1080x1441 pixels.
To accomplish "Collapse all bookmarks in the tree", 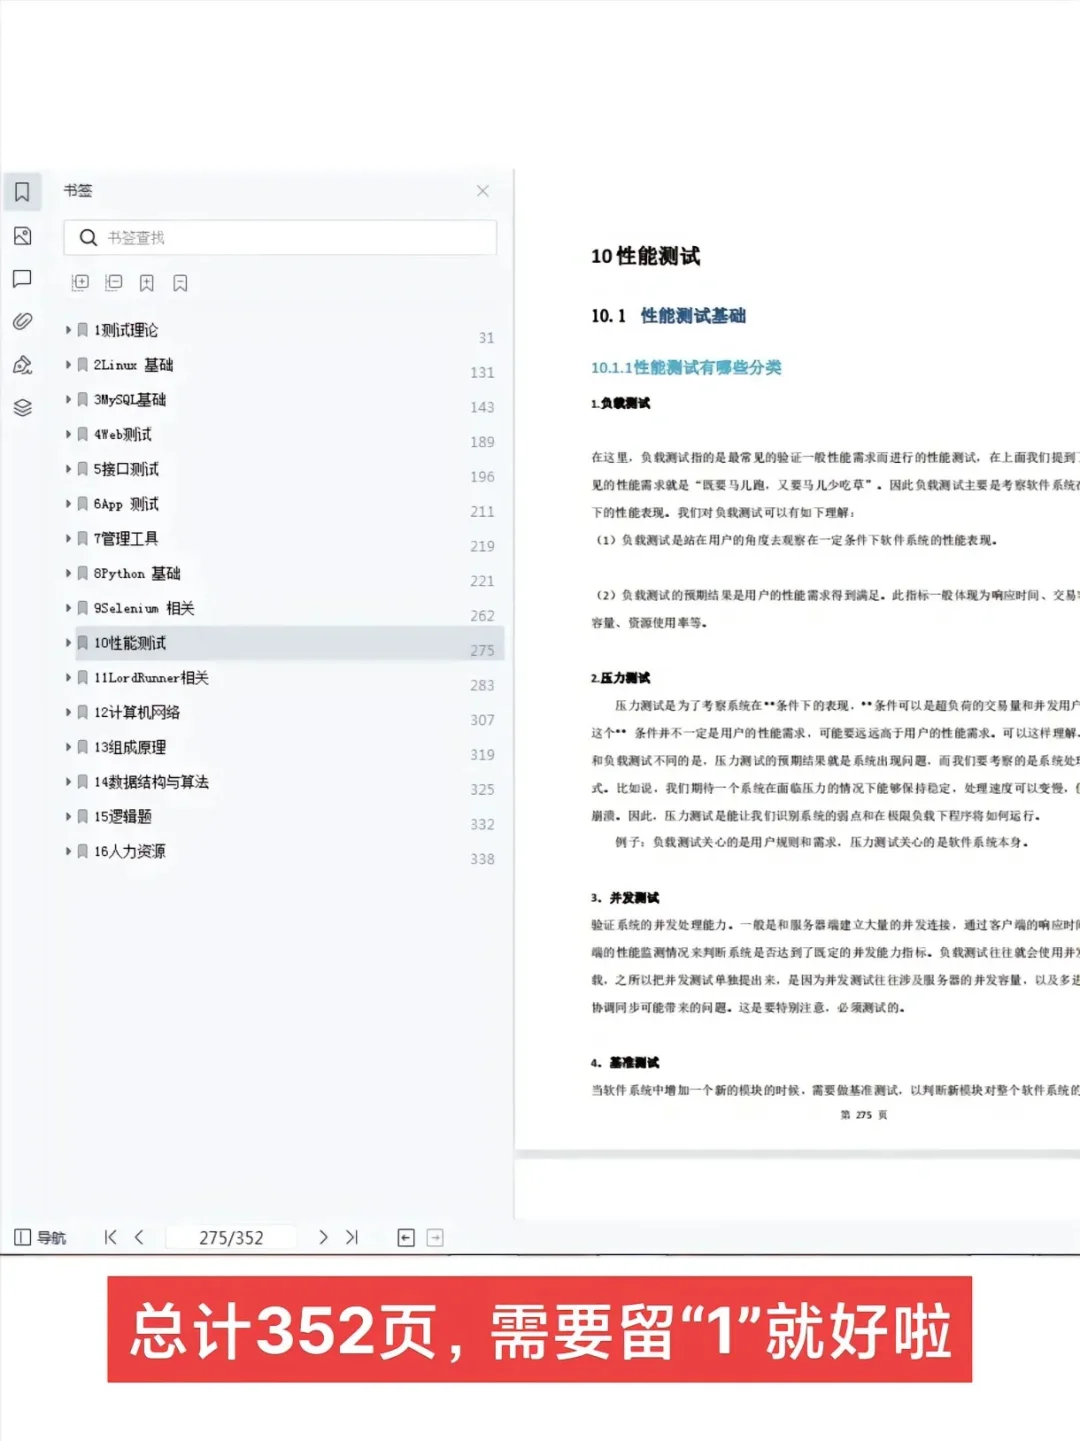I will [114, 283].
